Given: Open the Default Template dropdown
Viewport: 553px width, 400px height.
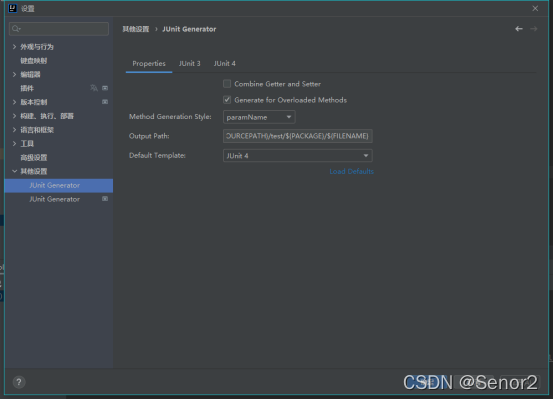Looking at the screenshot, I should click(x=298, y=156).
